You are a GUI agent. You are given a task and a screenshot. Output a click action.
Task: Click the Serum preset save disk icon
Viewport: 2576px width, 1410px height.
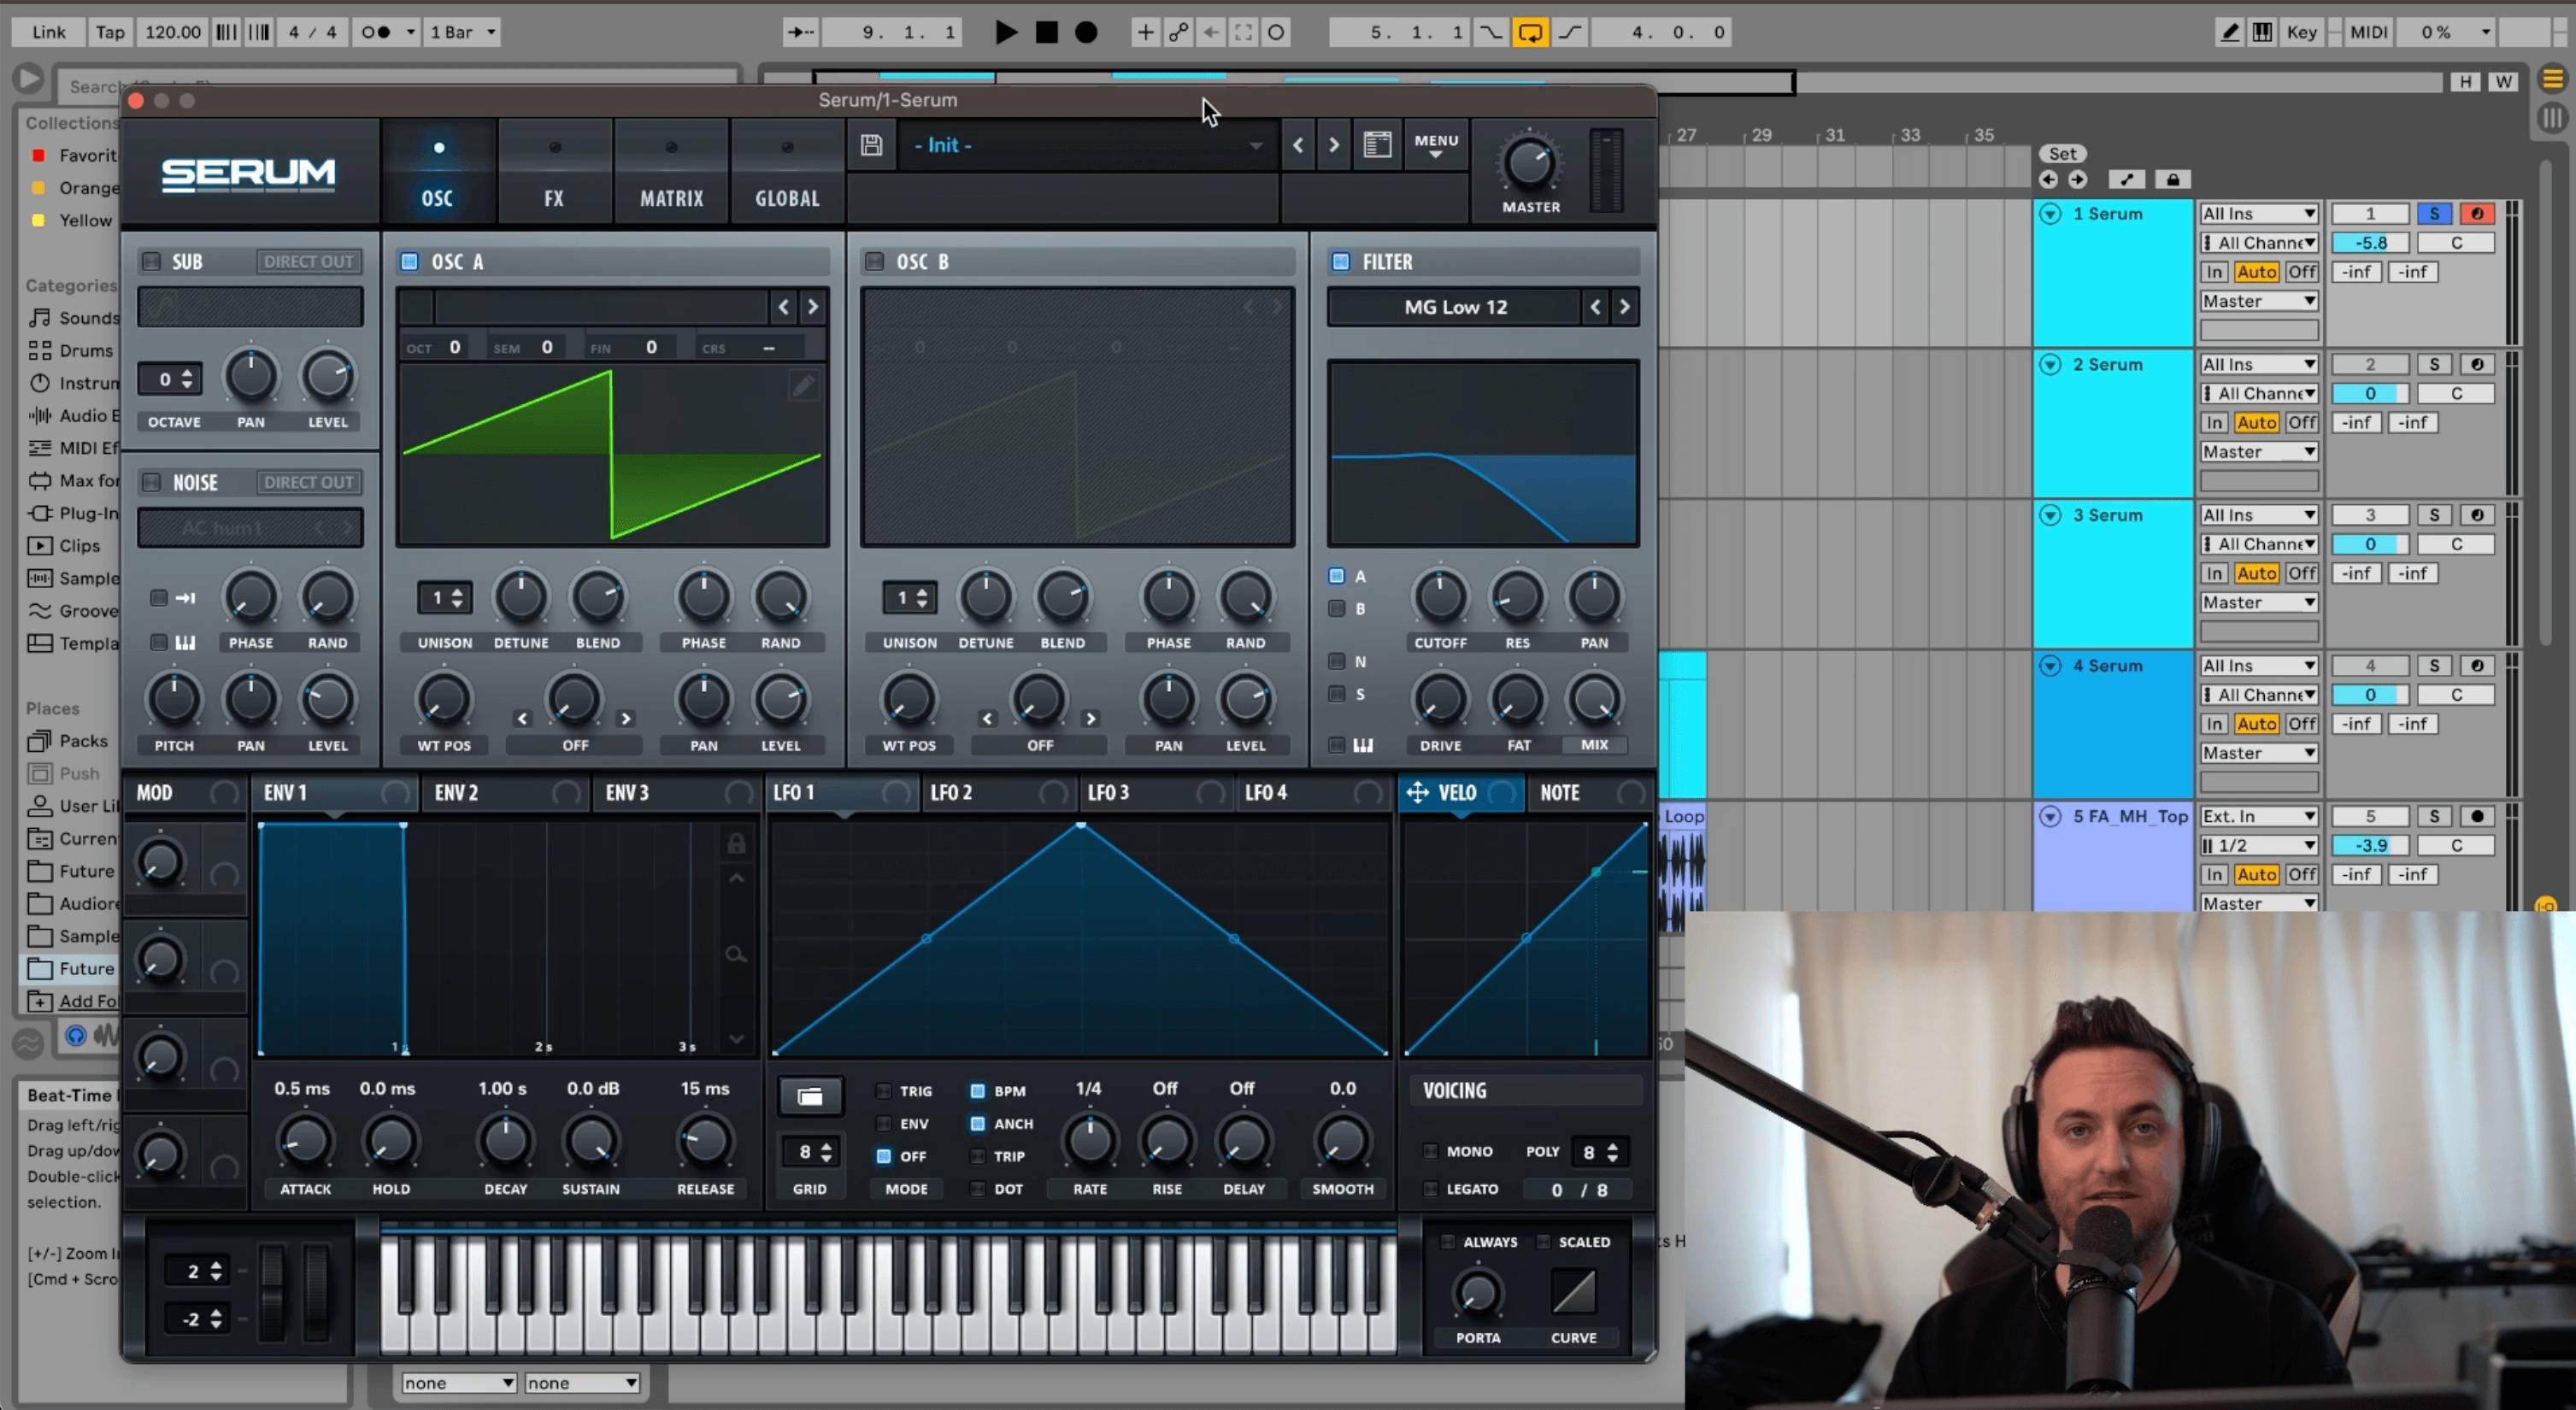pyautogui.click(x=871, y=145)
